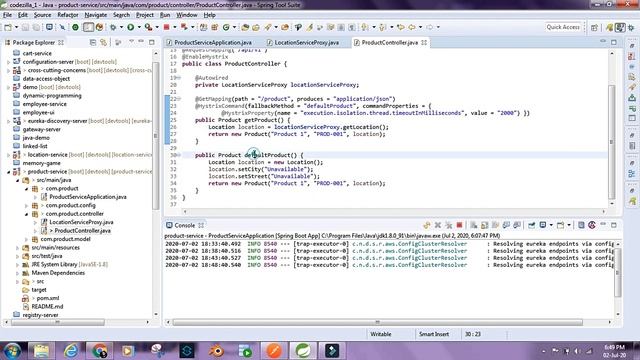The height and width of the screenshot is (360, 640).
Task: Toggle Pin Console button
Action: pyautogui.click(x=531, y=225)
